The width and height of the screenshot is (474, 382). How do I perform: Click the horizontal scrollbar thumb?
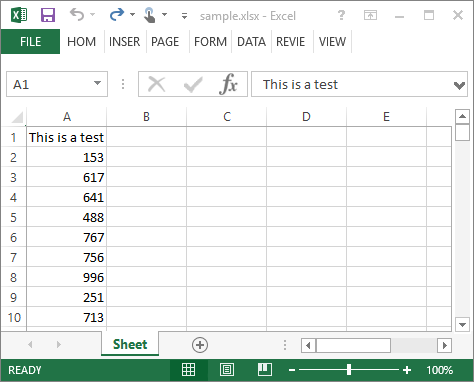pos(353,345)
